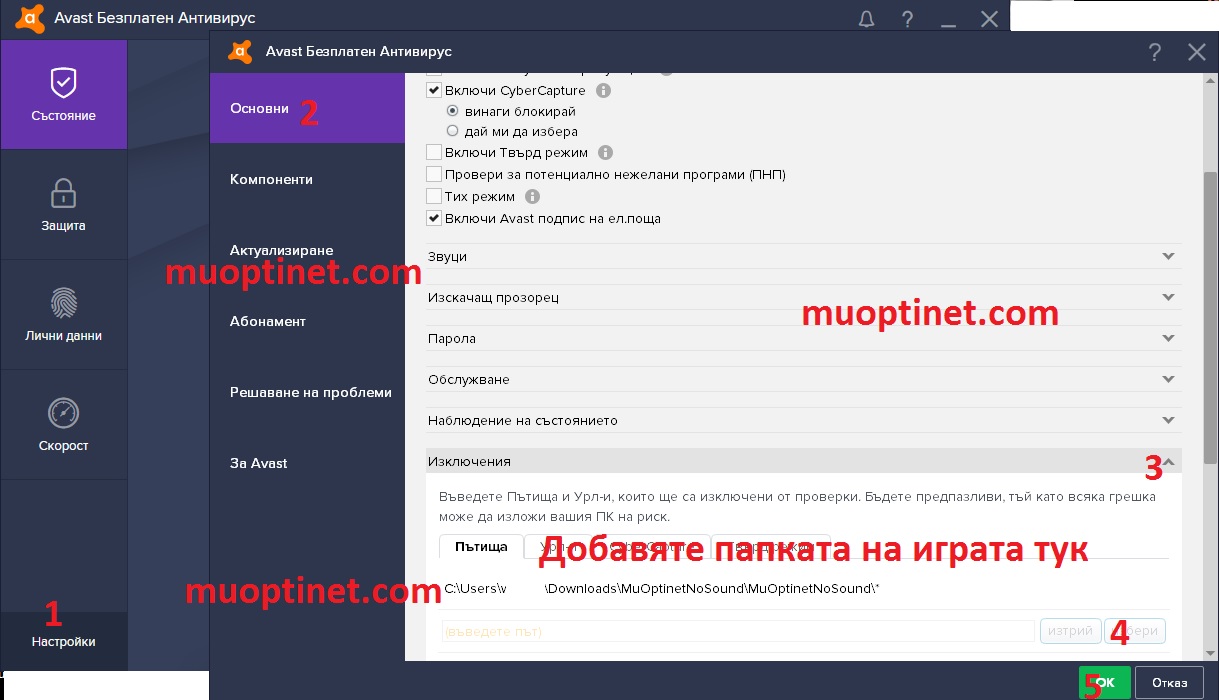Cancel with the Отказ button
1219x700 pixels.
(1169, 683)
